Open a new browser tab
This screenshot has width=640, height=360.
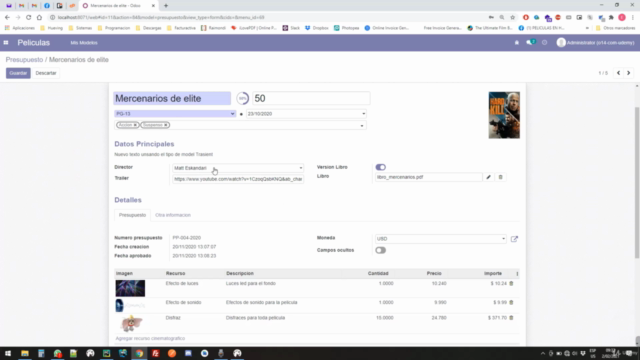[x=166, y=6]
